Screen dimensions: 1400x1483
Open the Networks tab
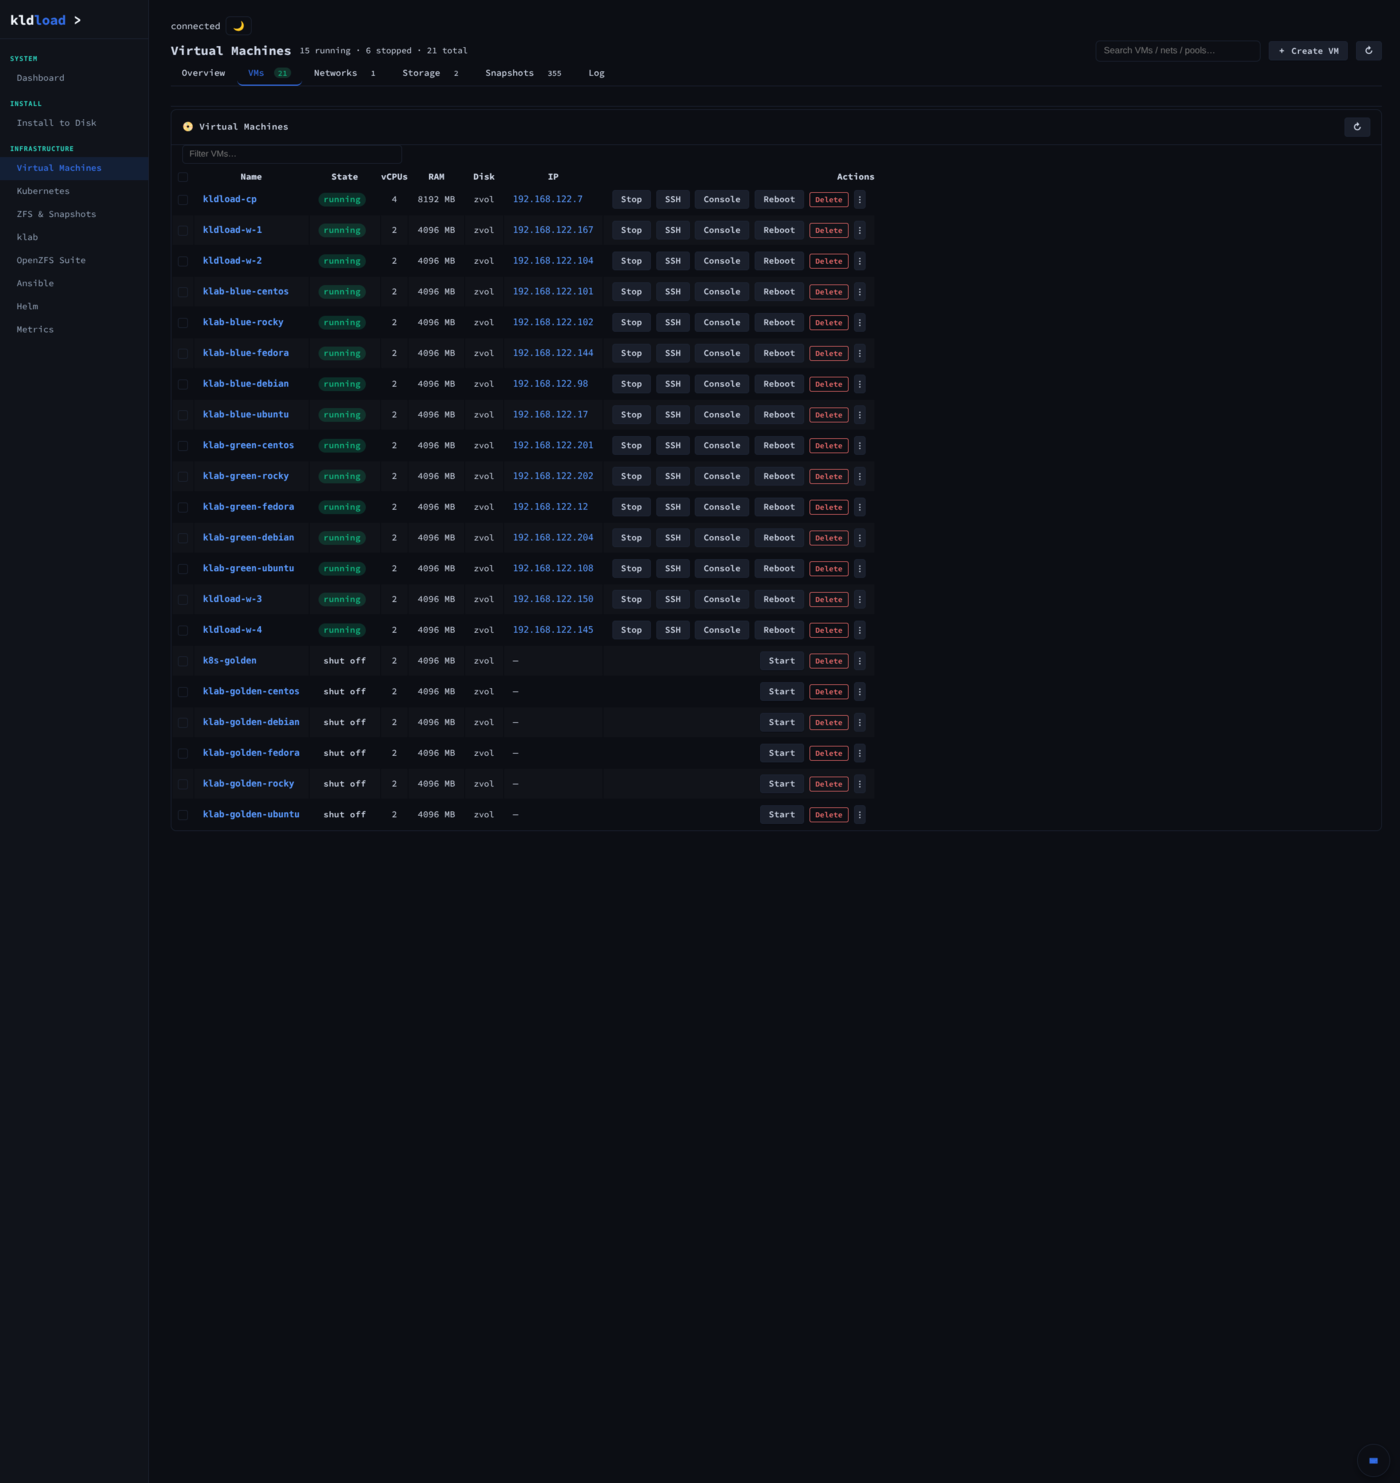coord(344,73)
